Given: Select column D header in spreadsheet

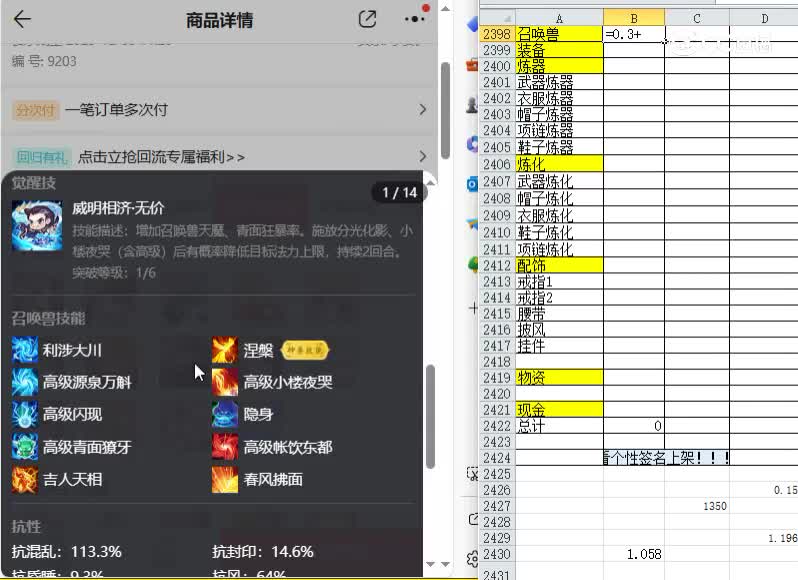Looking at the screenshot, I should [x=764, y=19].
